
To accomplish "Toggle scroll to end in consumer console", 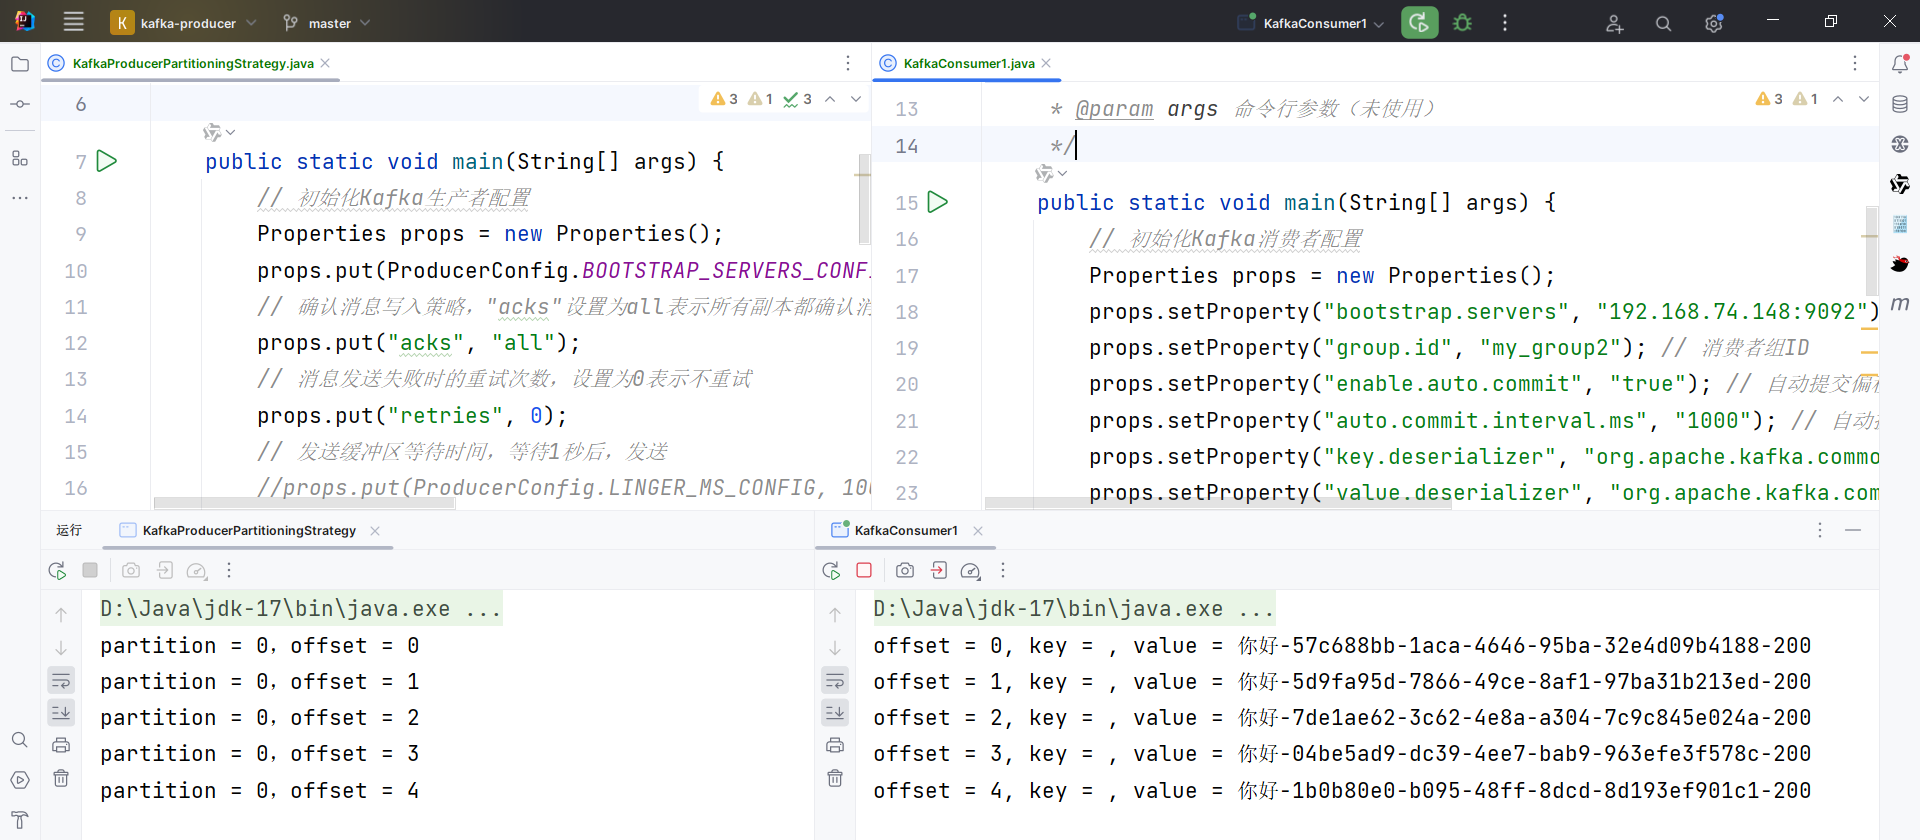I will coord(835,712).
